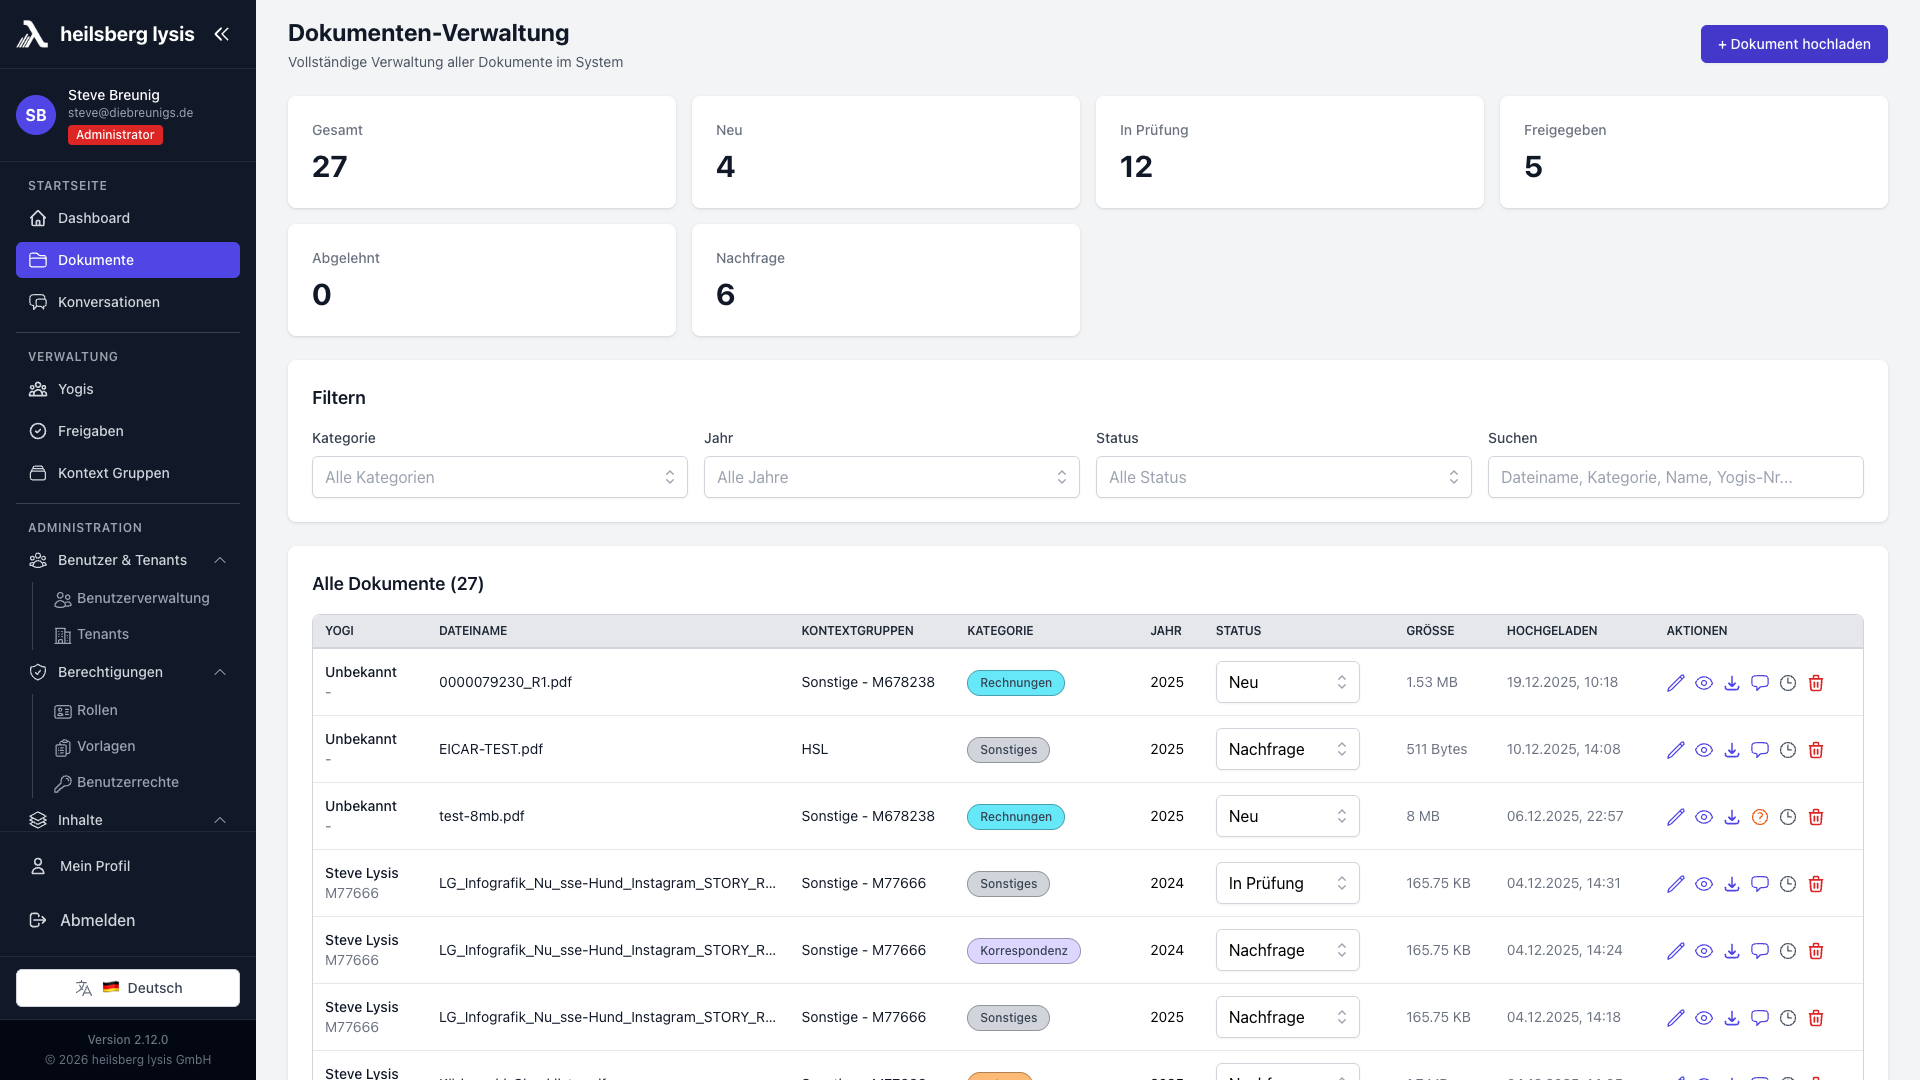Screen dimensions: 1920x1080
Task: Click the orange question icon for test-8mb.pdf
Action: [x=1760, y=817]
